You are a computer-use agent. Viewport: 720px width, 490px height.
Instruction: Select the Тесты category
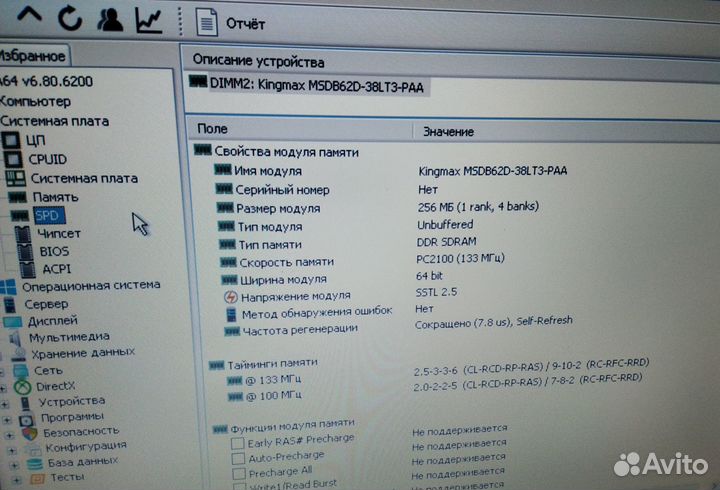[x=67, y=477]
